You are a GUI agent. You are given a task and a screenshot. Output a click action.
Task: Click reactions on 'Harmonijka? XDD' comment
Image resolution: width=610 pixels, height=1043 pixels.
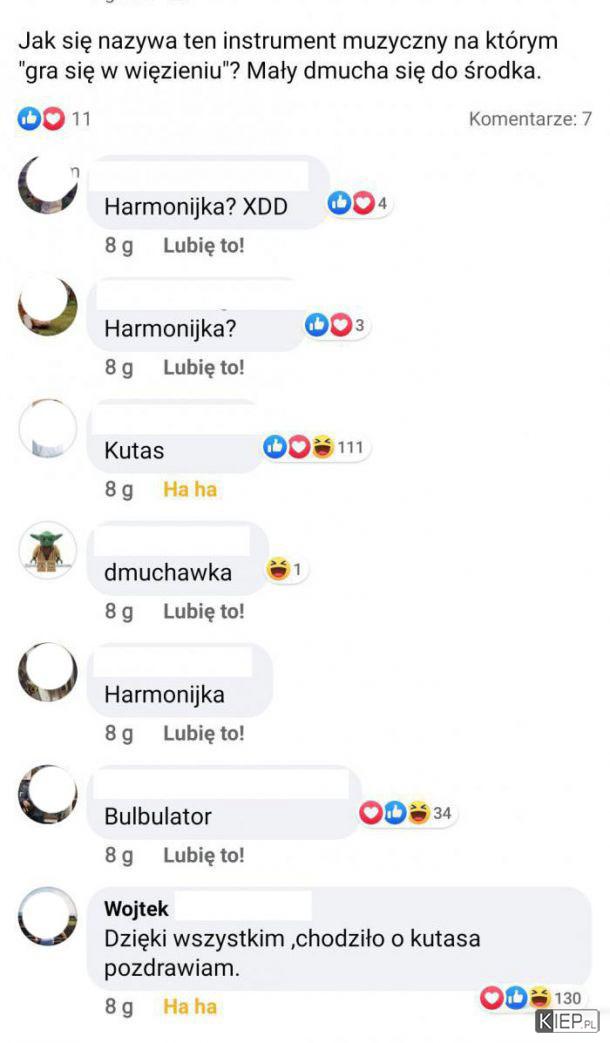[x=358, y=203]
